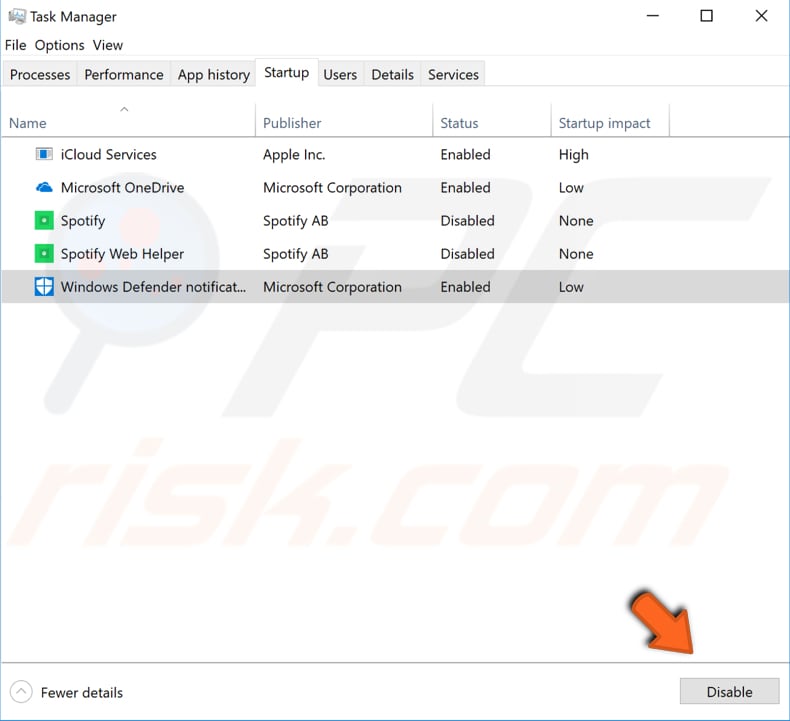790x721 pixels.
Task: Select the Windows Defender notificat... entry name
Action: [x=153, y=287]
